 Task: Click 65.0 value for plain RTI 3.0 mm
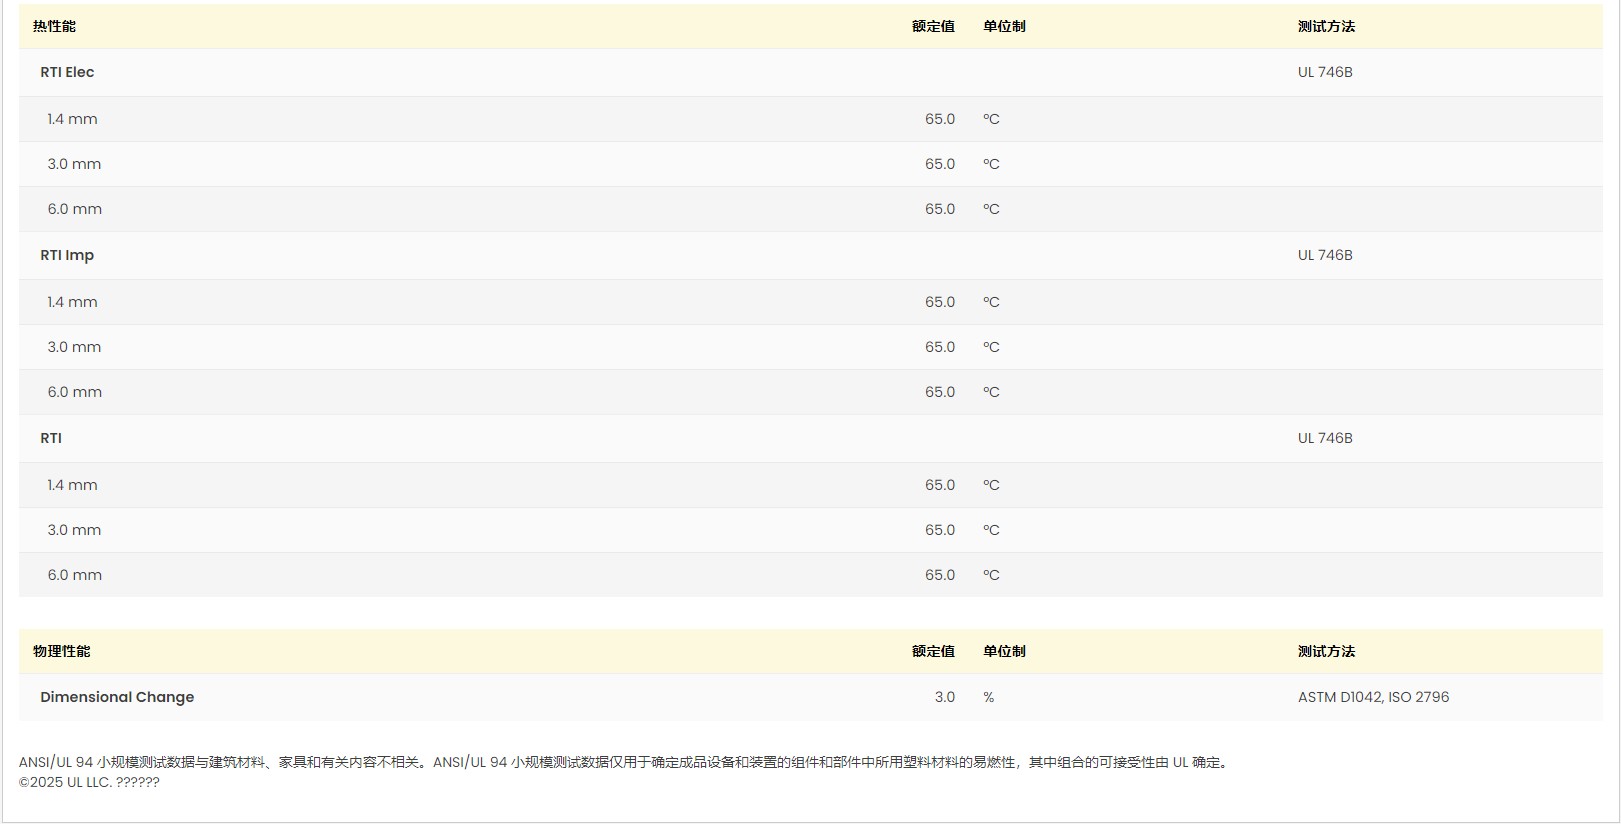pos(940,530)
